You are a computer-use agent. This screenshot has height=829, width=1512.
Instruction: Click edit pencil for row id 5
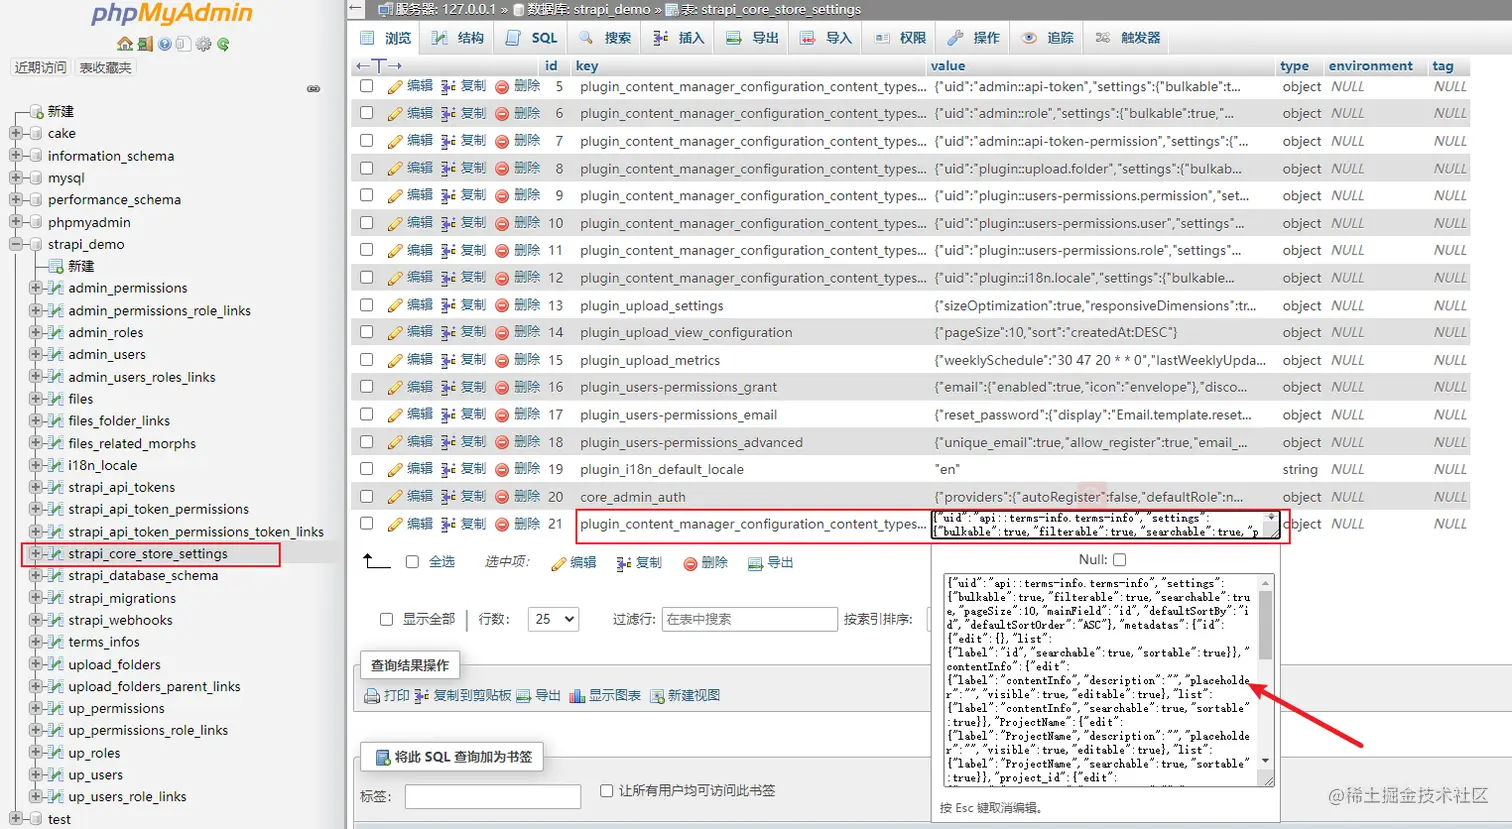pos(395,87)
